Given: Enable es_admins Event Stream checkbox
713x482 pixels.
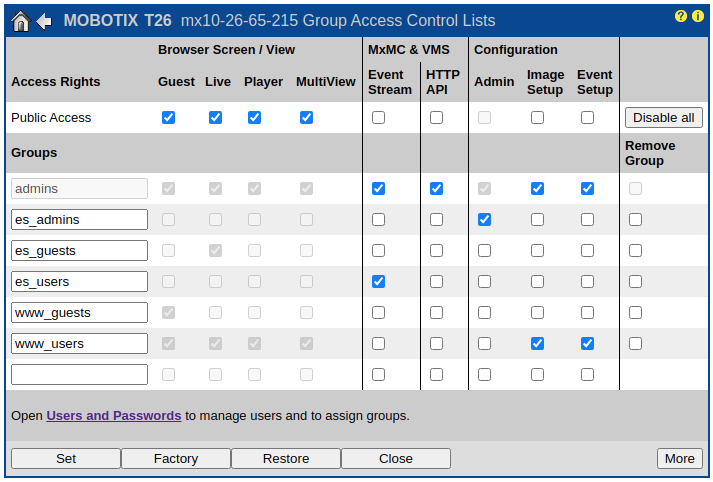Looking at the screenshot, I should [x=378, y=220].
